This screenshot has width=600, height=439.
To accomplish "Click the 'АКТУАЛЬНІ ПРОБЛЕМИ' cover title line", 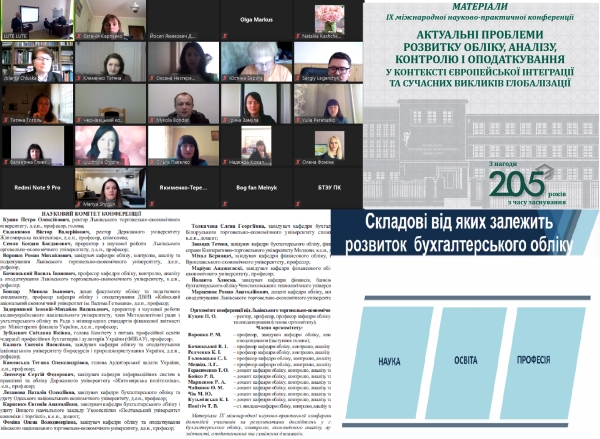I will click(479, 34).
